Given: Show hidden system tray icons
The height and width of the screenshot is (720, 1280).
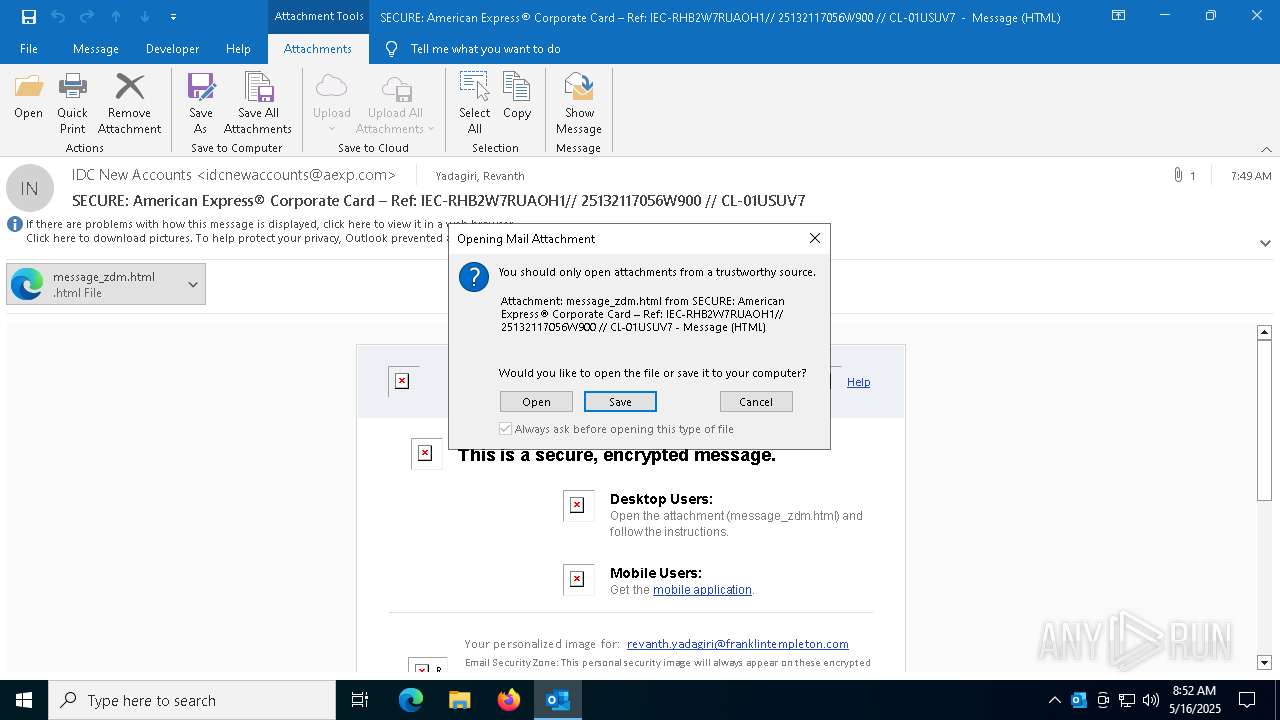Looking at the screenshot, I should 1054,700.
